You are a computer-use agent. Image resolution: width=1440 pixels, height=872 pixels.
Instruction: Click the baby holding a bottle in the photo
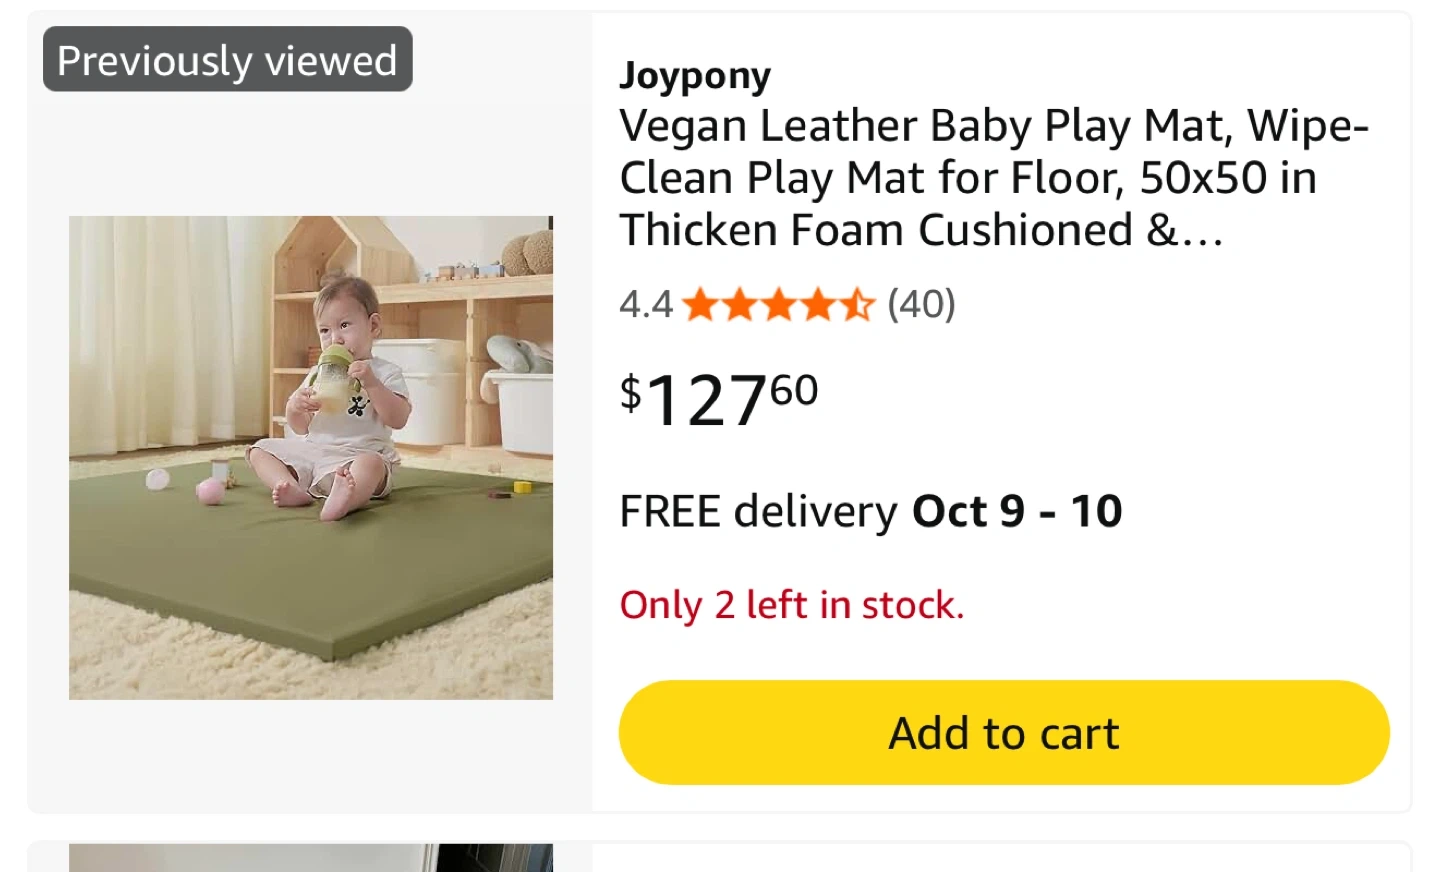pyautogui.click(x=340, y=400)
